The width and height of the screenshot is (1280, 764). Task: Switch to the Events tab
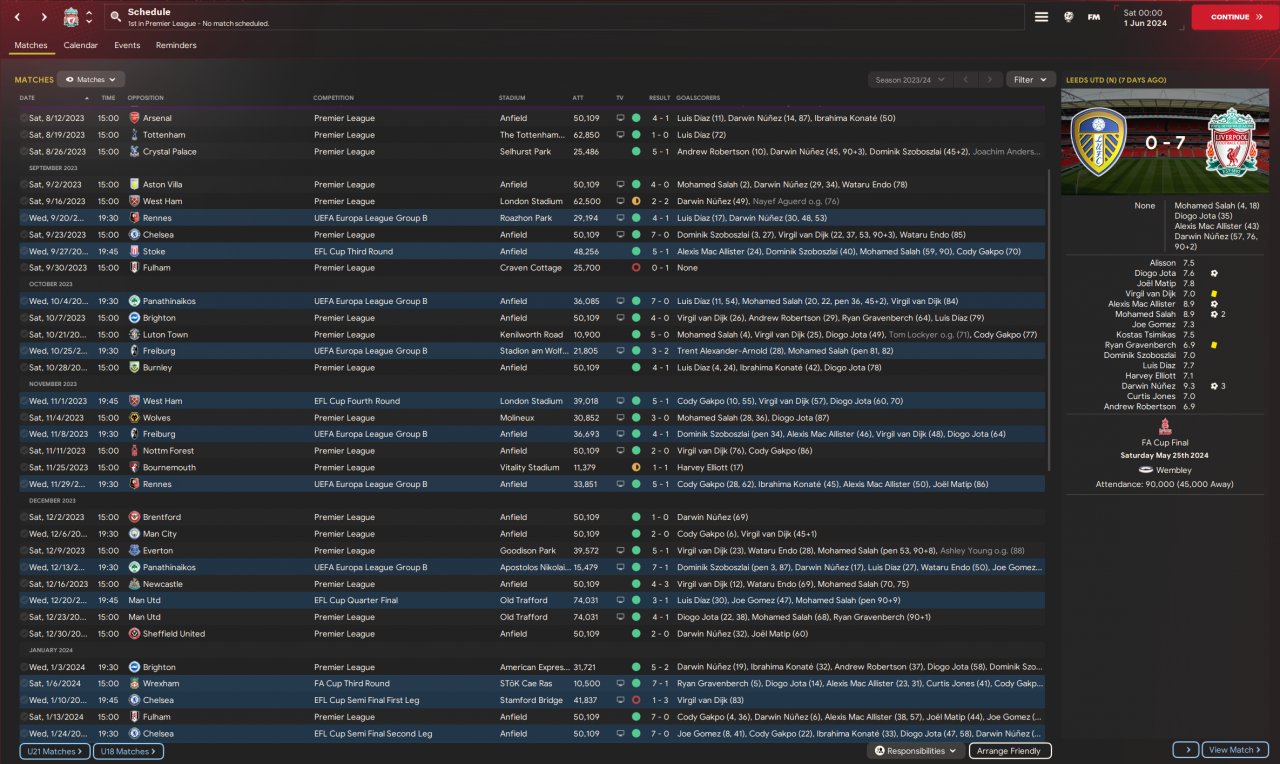pos(127,45)
